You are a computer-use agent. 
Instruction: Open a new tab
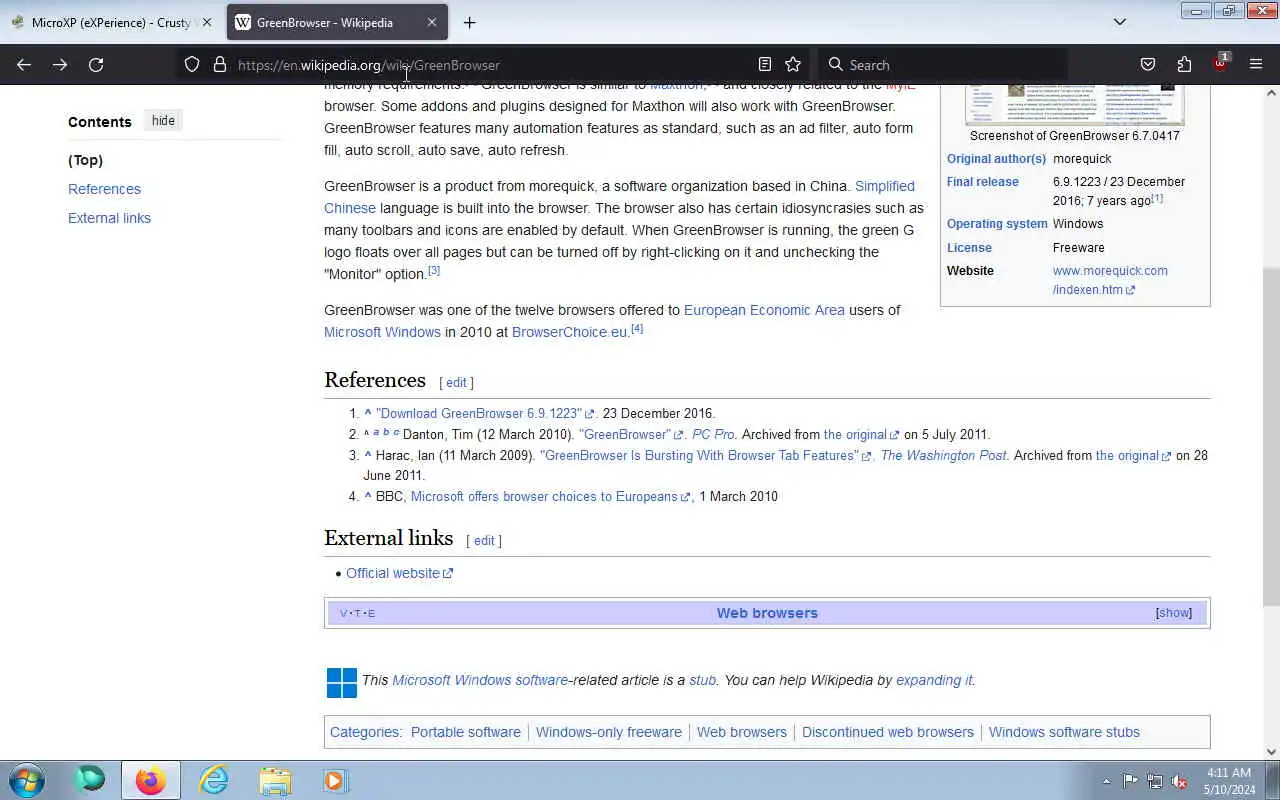(469, 22)
